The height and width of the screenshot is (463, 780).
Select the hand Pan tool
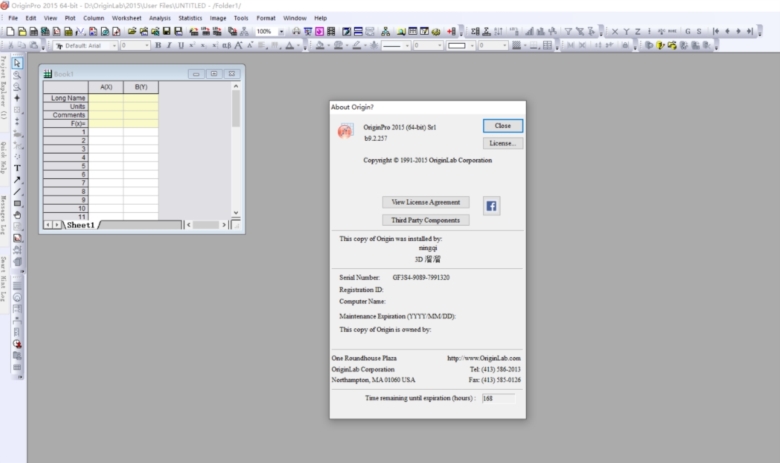tap(17, 215)
